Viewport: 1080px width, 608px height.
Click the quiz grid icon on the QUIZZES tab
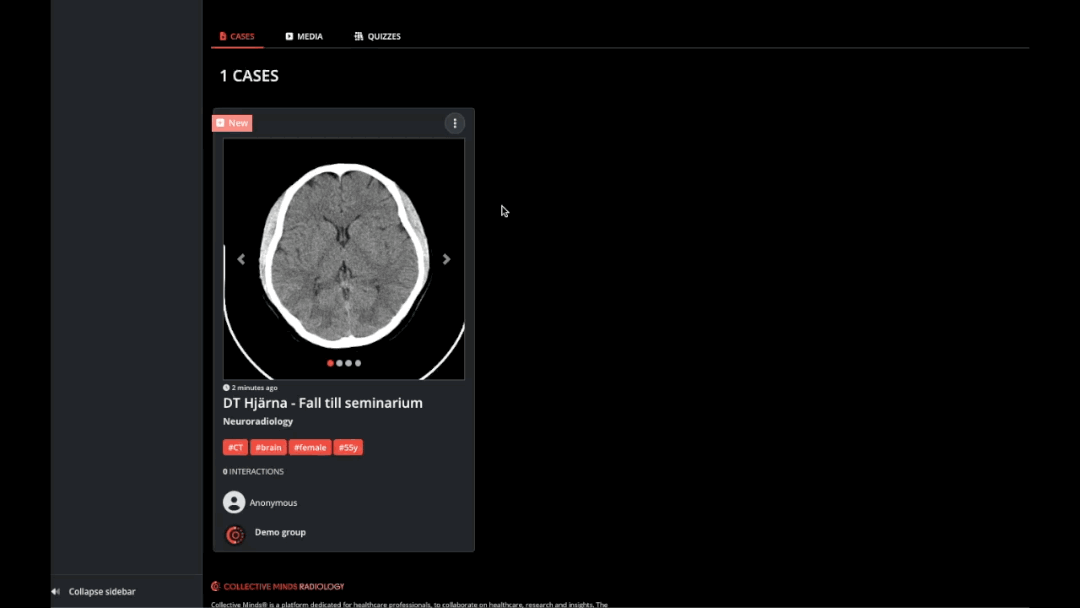tap(358, 36)
